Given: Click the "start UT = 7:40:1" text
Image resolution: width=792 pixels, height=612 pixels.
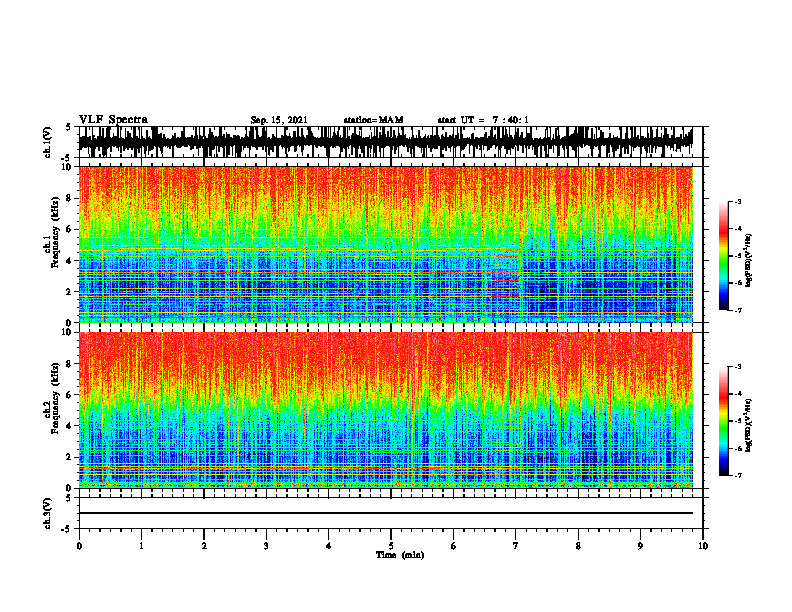Looking at the screenshot, I should point(483,120).
